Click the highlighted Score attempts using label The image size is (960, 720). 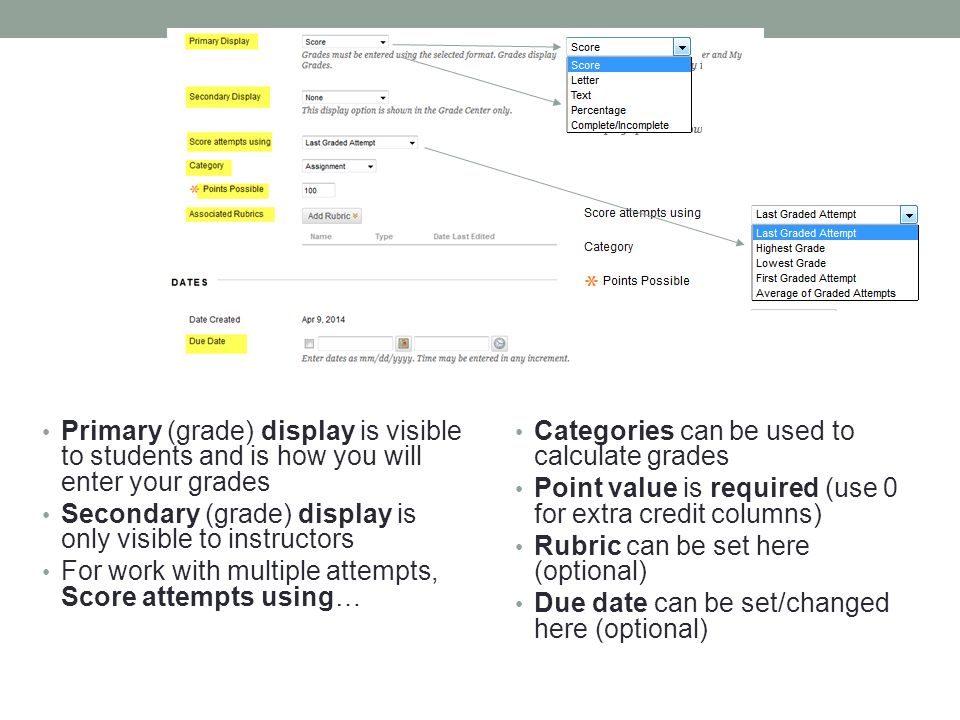(230, 141)
